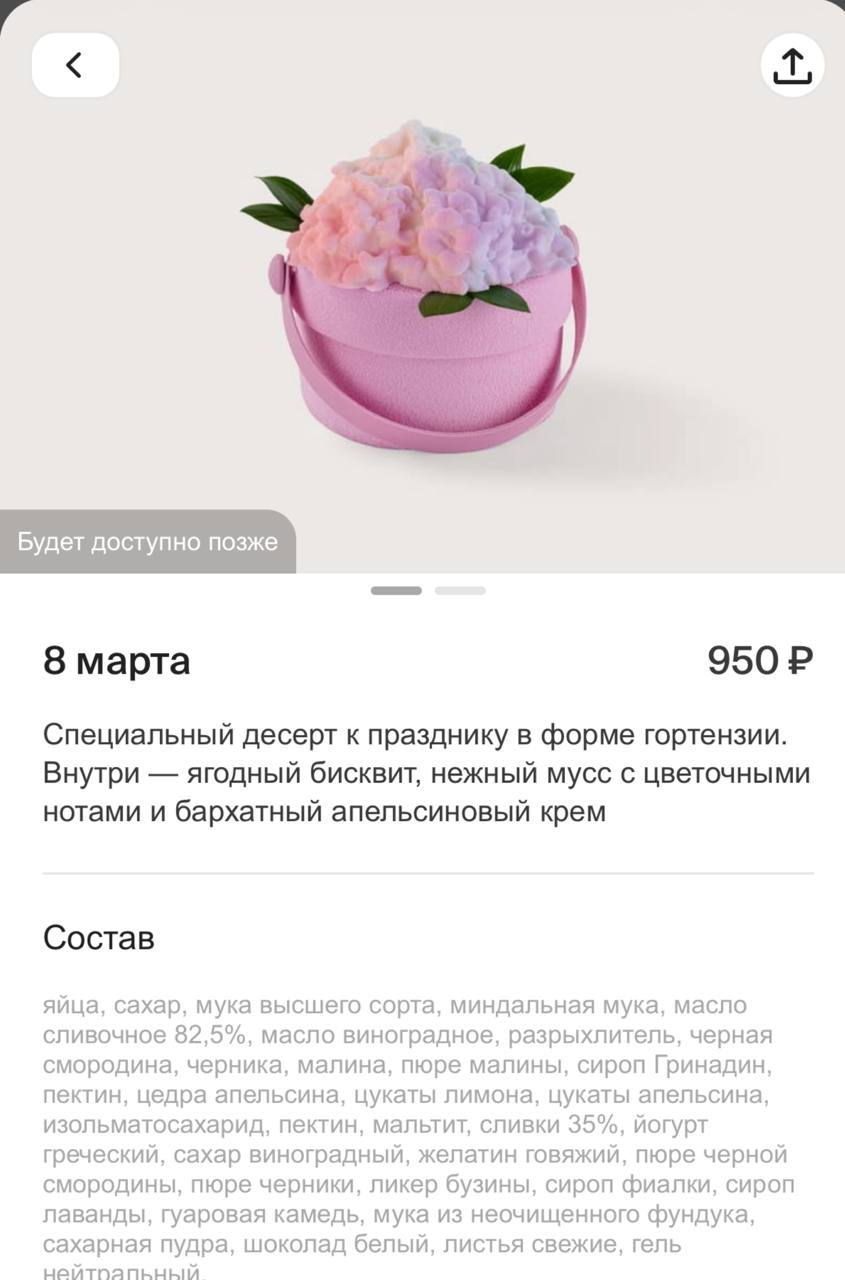Tap the 950 ₽ price label
This screenshot has height=1280, width=845.
coord(760,661)
